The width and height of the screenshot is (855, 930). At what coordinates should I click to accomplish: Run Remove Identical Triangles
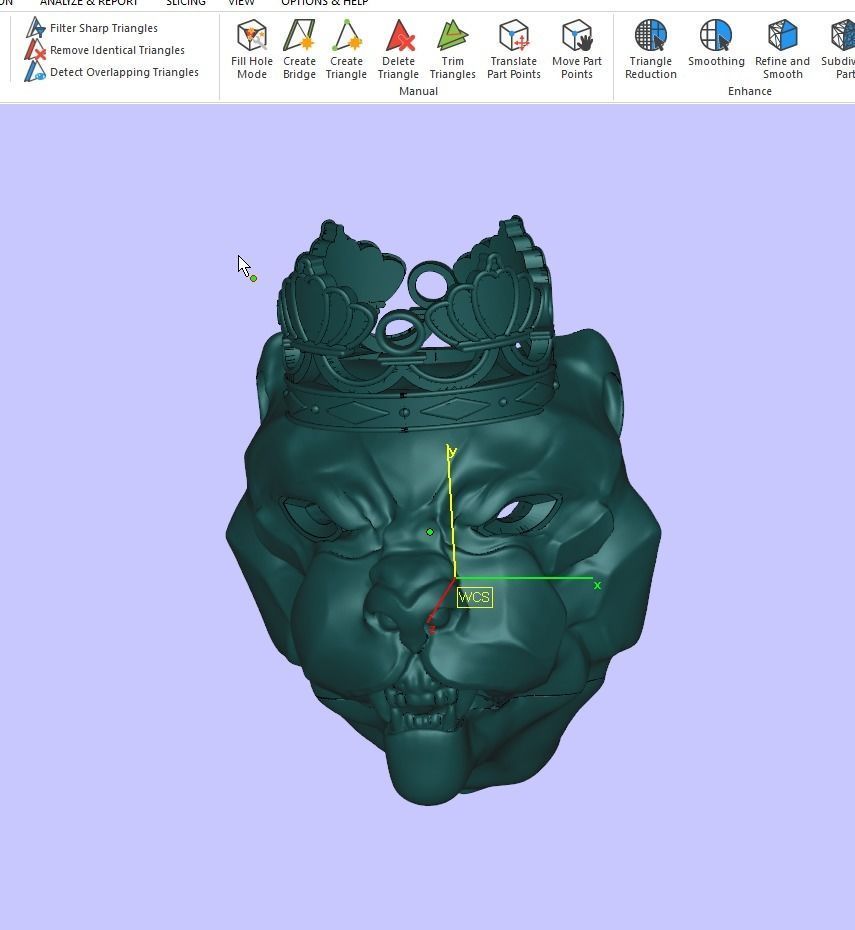click(106, 50)
